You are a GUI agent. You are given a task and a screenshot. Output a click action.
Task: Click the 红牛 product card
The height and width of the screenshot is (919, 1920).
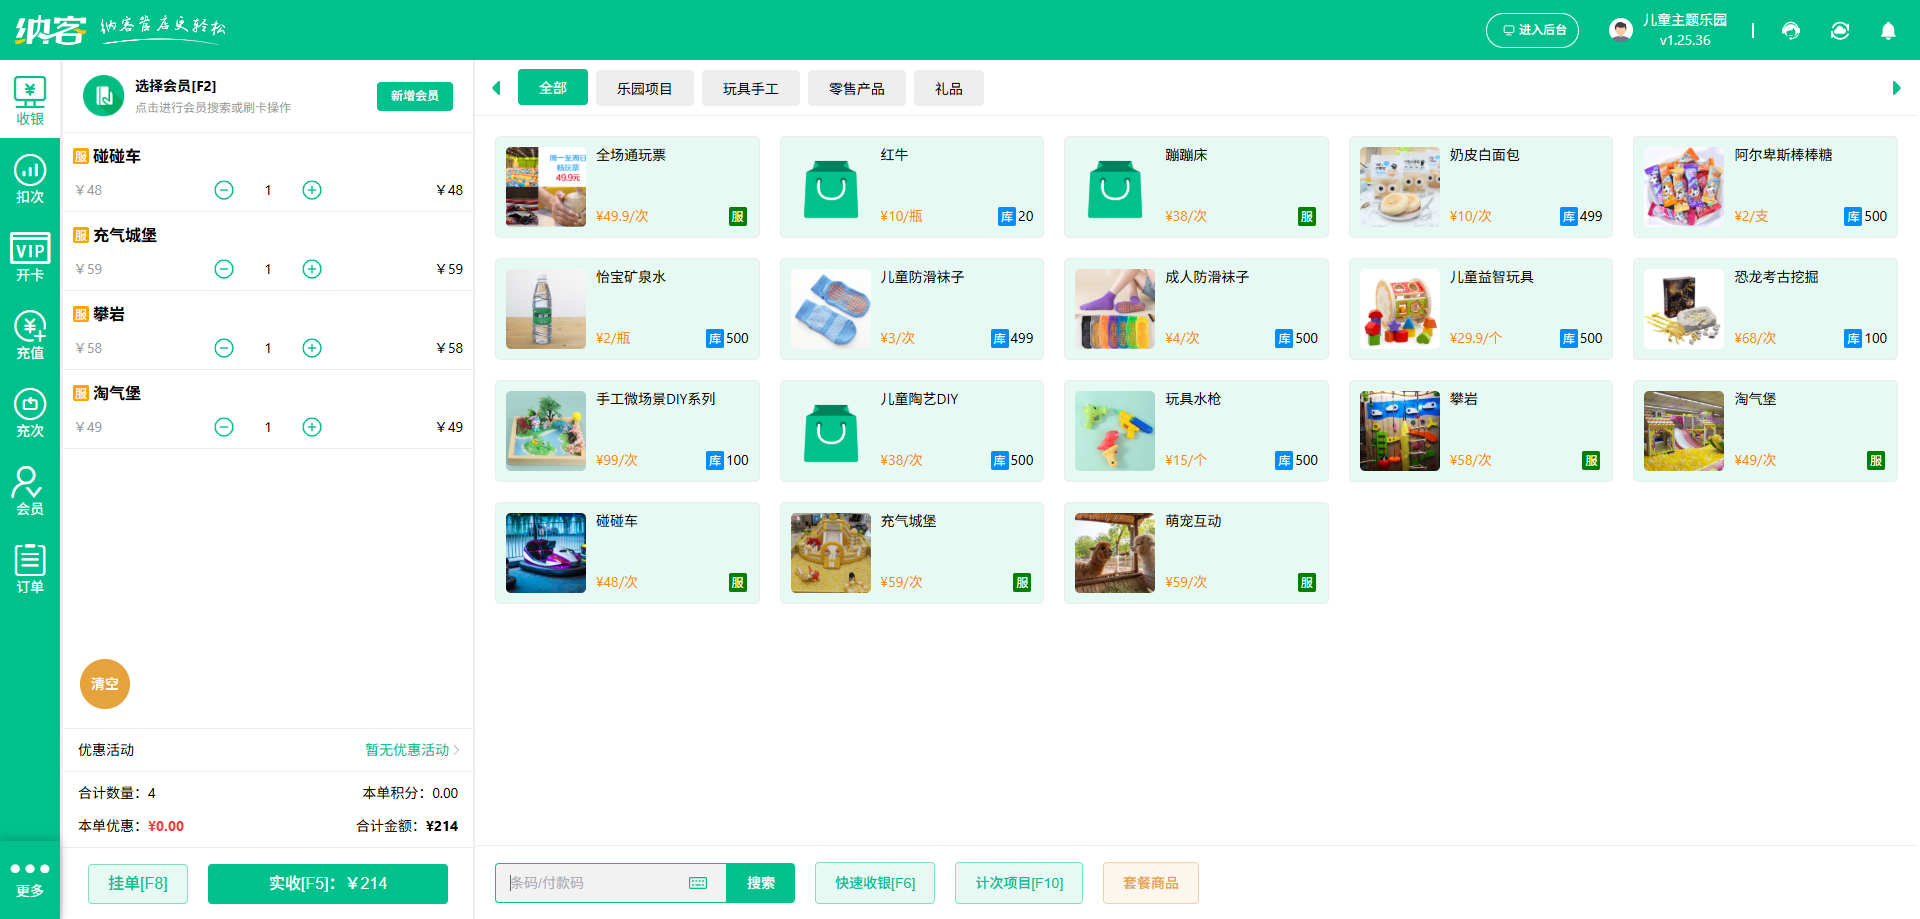911,187
